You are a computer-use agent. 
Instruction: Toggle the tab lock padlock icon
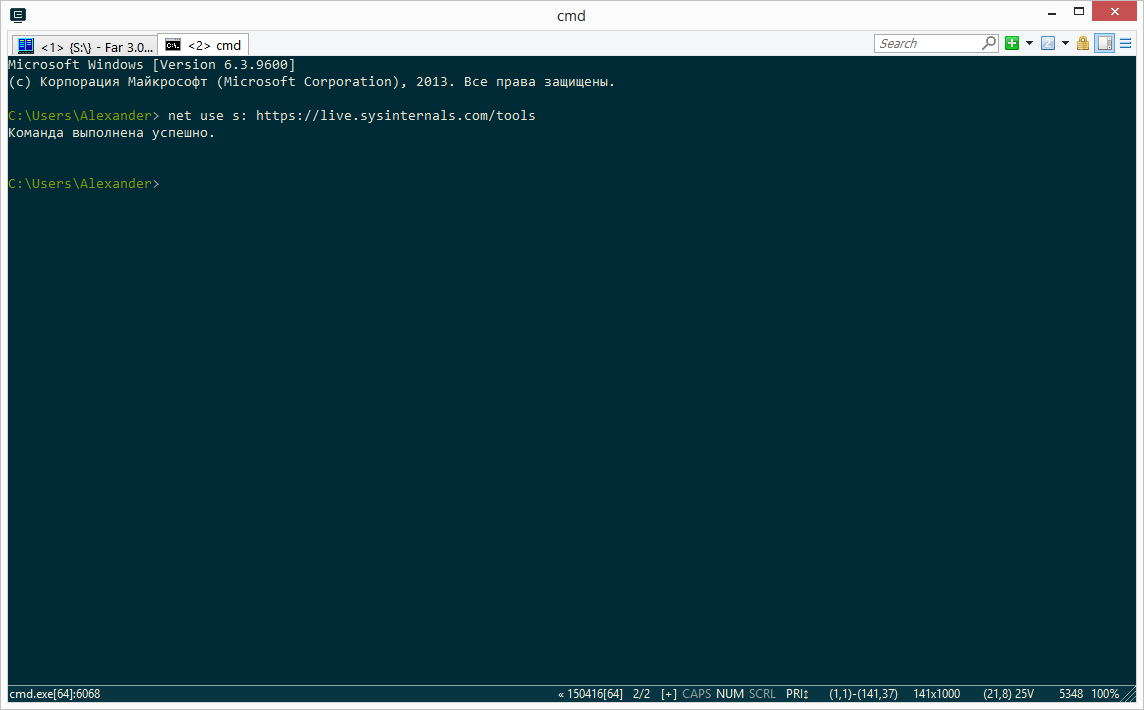point(1083,43)
